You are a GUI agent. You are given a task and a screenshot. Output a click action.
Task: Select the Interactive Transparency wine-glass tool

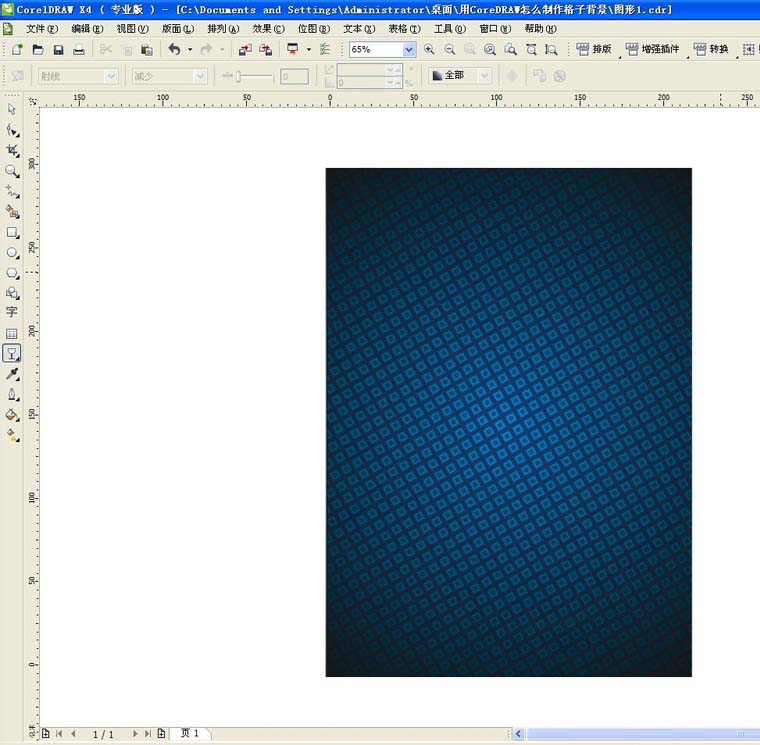tap(12, 353)
